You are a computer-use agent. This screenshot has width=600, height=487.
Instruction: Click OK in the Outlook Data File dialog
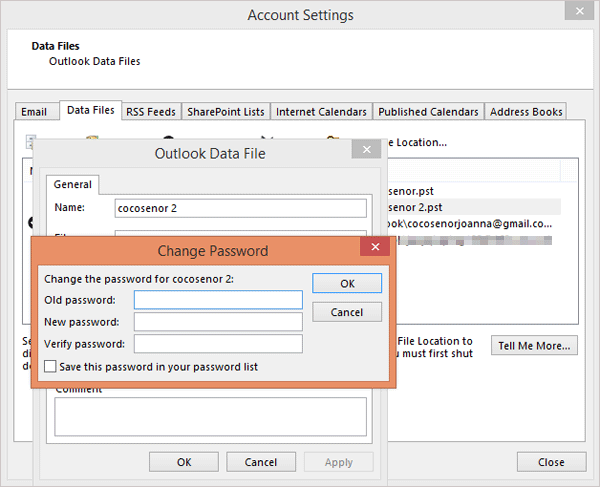pos(184,462)
